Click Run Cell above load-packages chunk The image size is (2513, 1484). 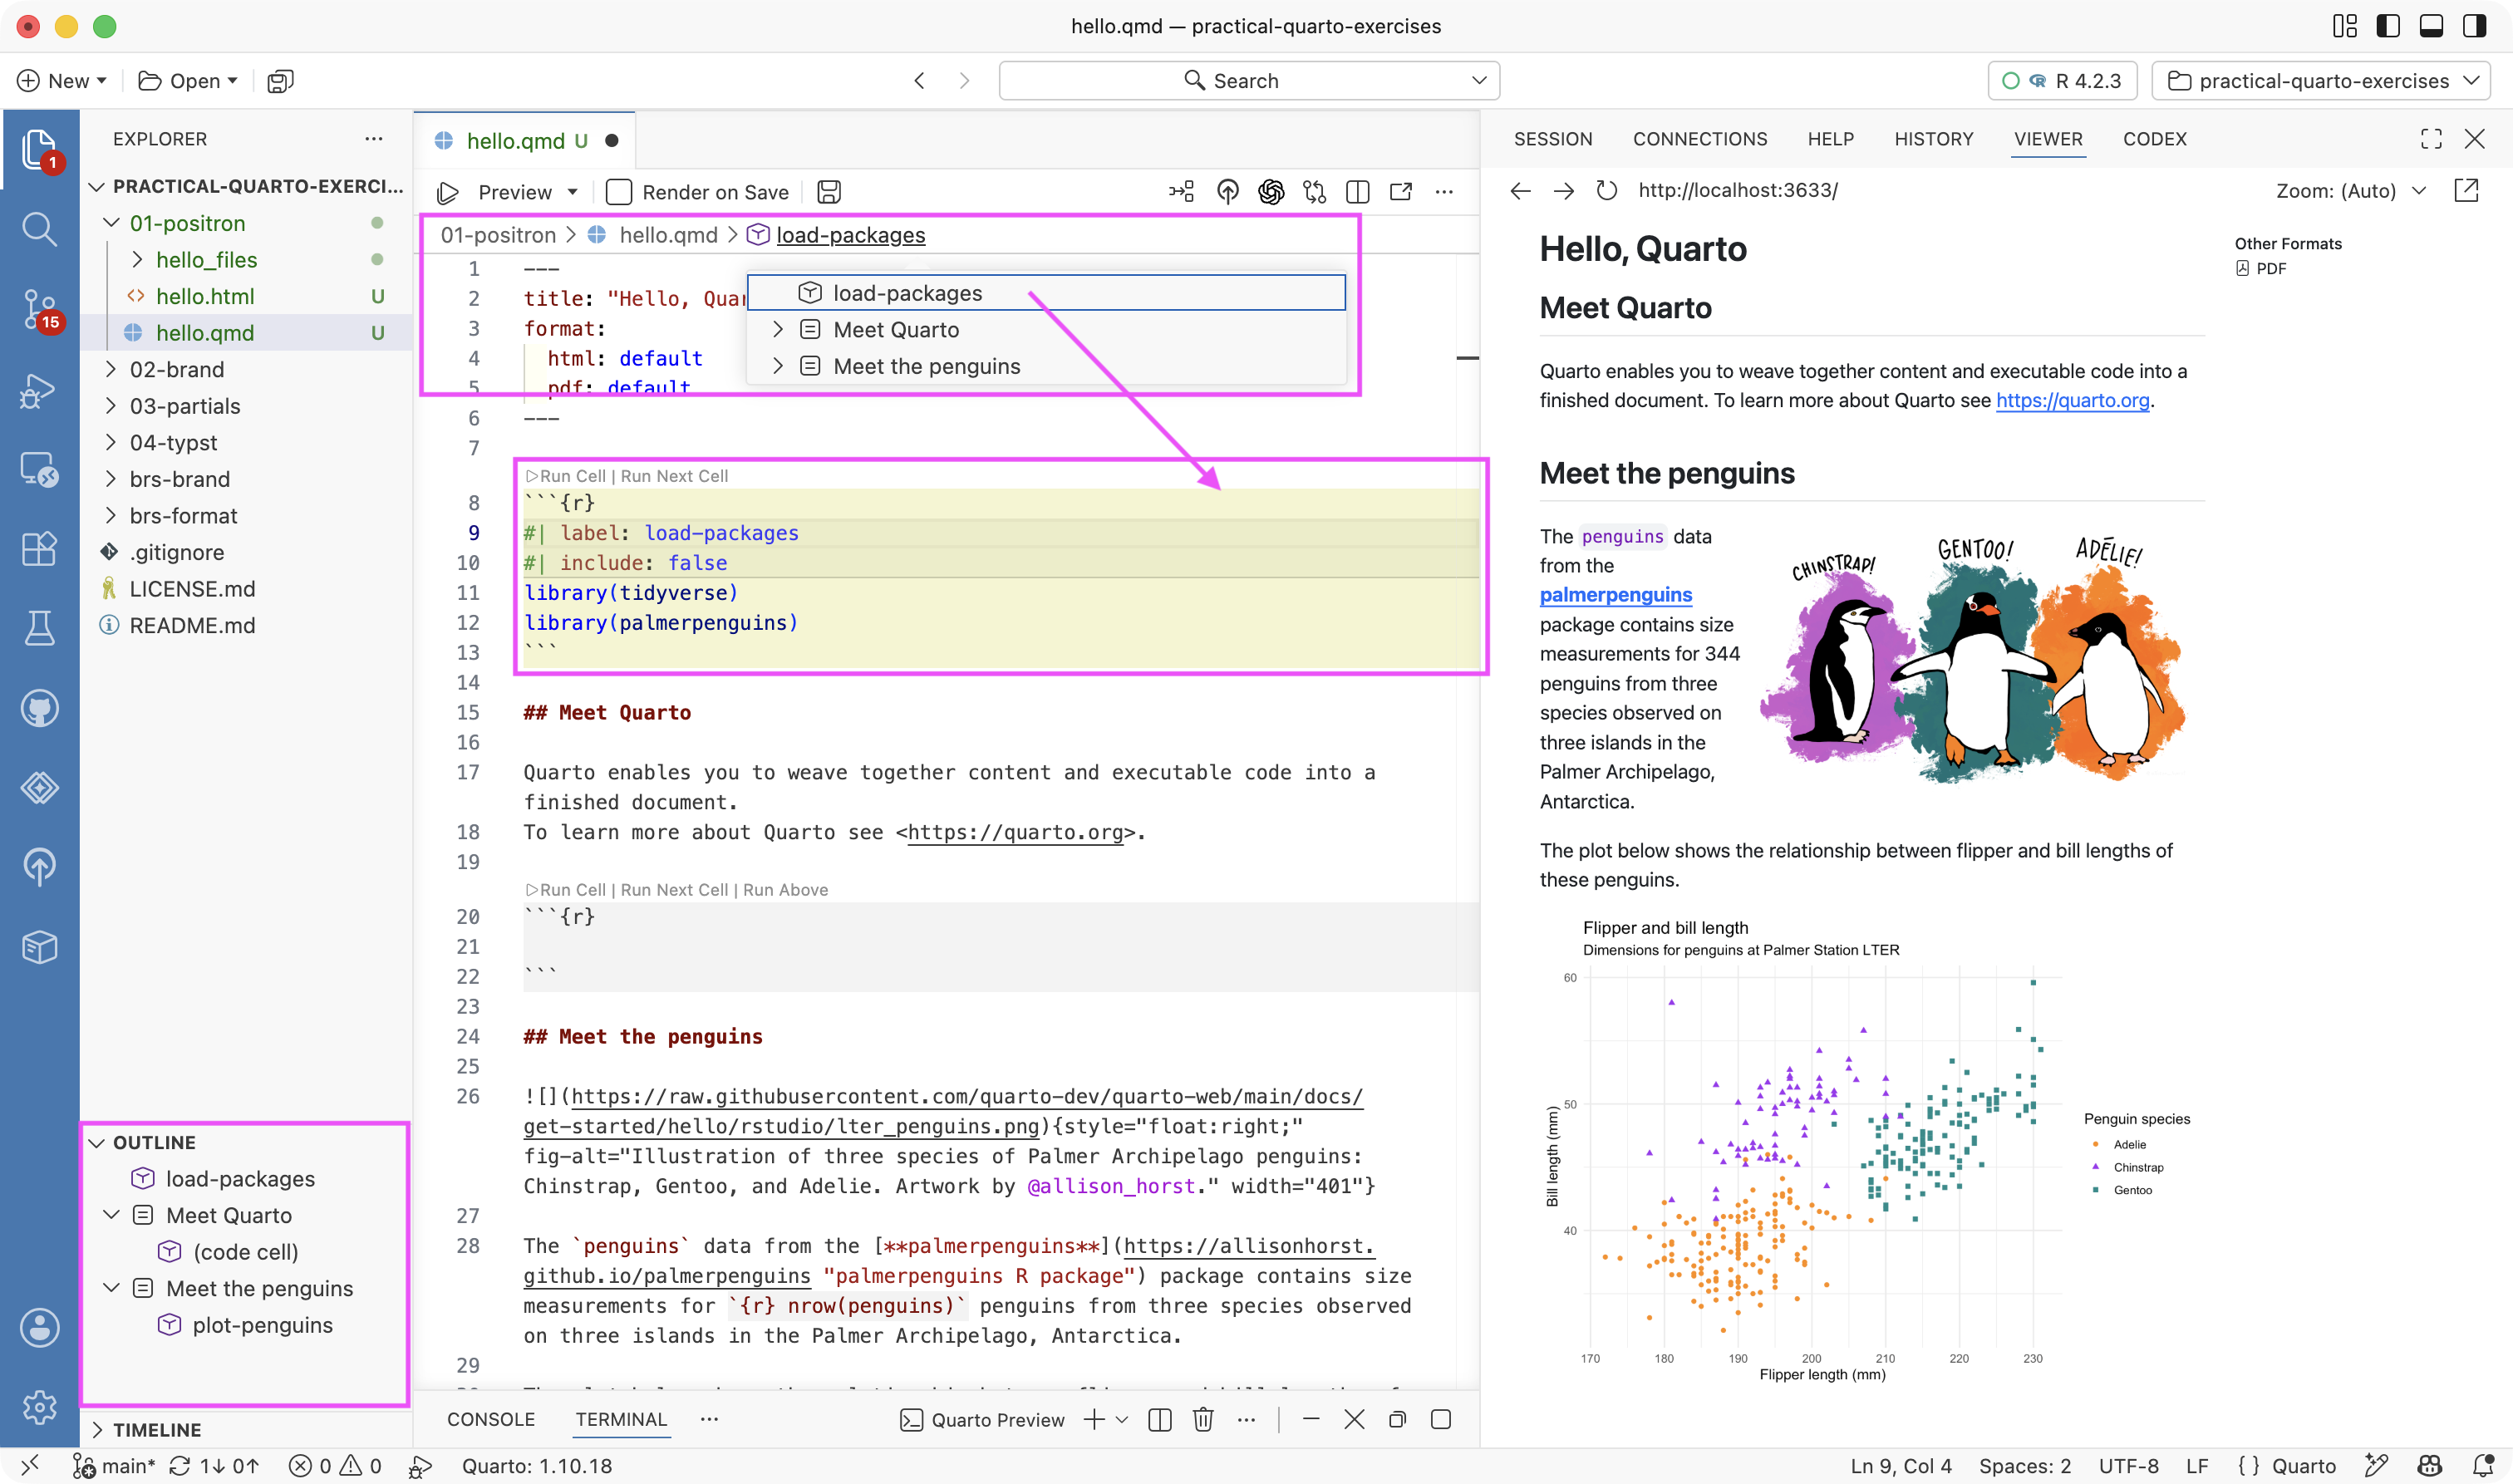tap(566, 476)
